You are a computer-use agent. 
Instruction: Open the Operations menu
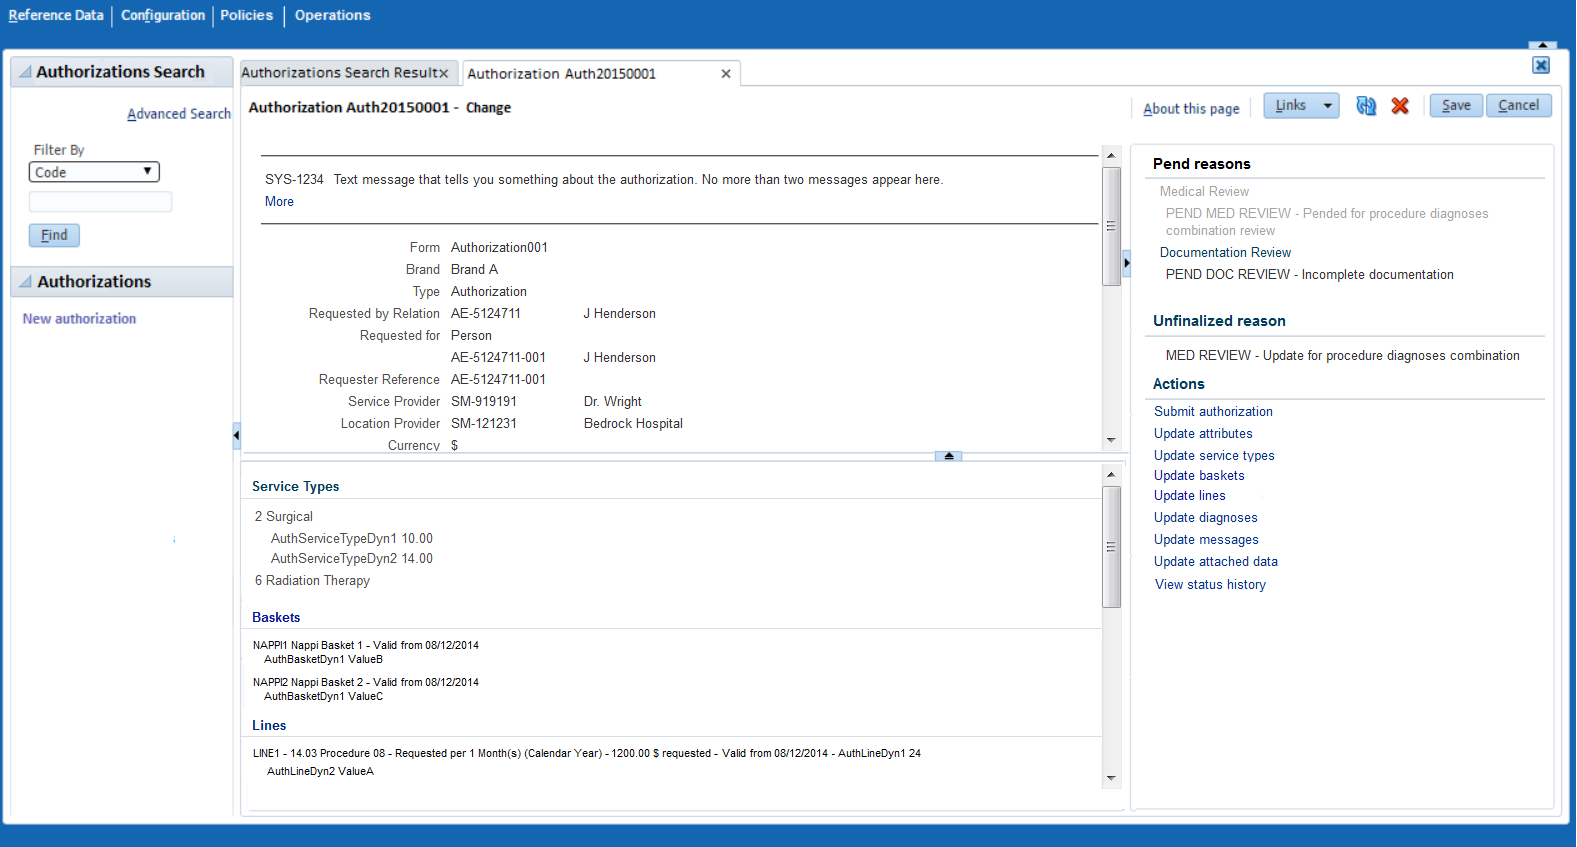tap(332, 15)
